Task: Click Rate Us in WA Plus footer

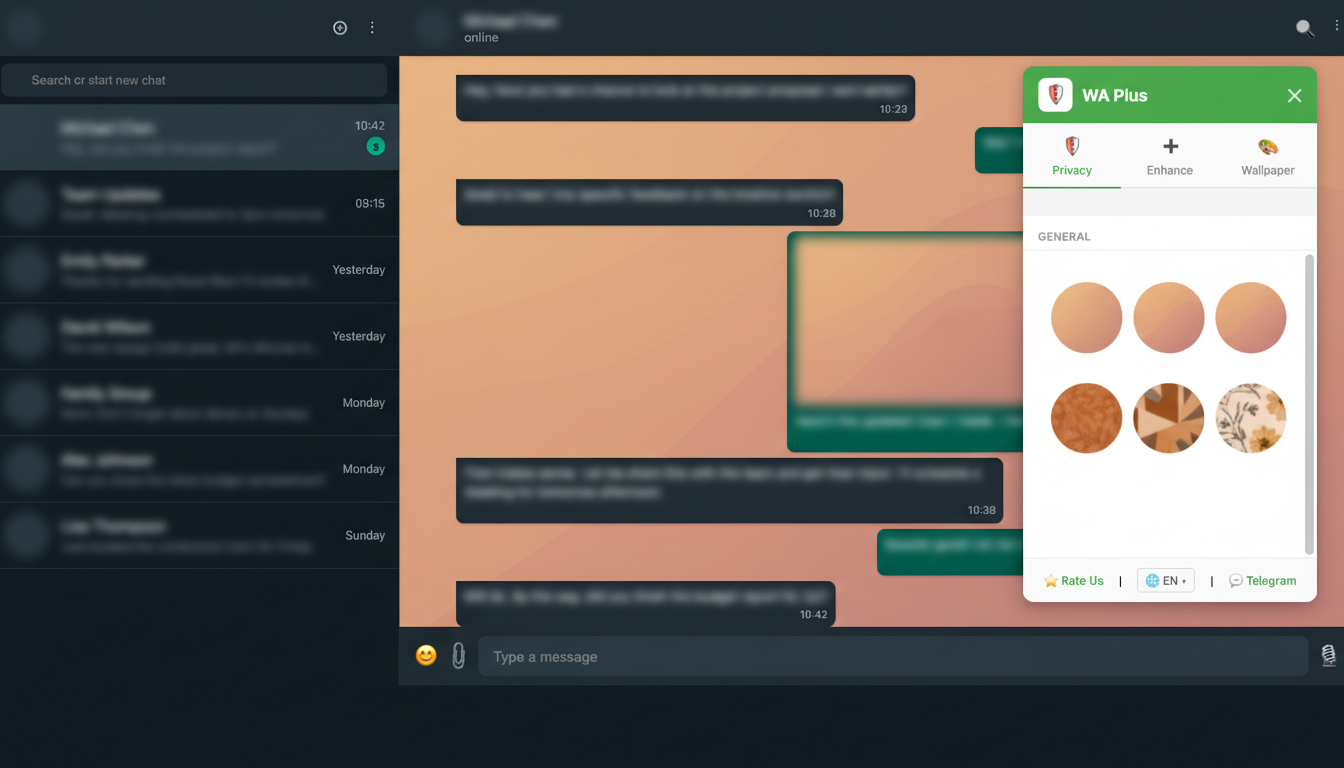Action: [x=1073, y=580]
